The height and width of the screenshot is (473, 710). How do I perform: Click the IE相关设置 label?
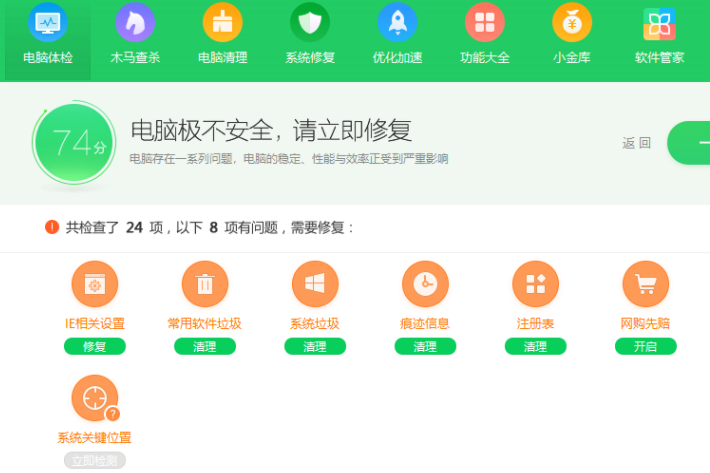tap(95, 323)
